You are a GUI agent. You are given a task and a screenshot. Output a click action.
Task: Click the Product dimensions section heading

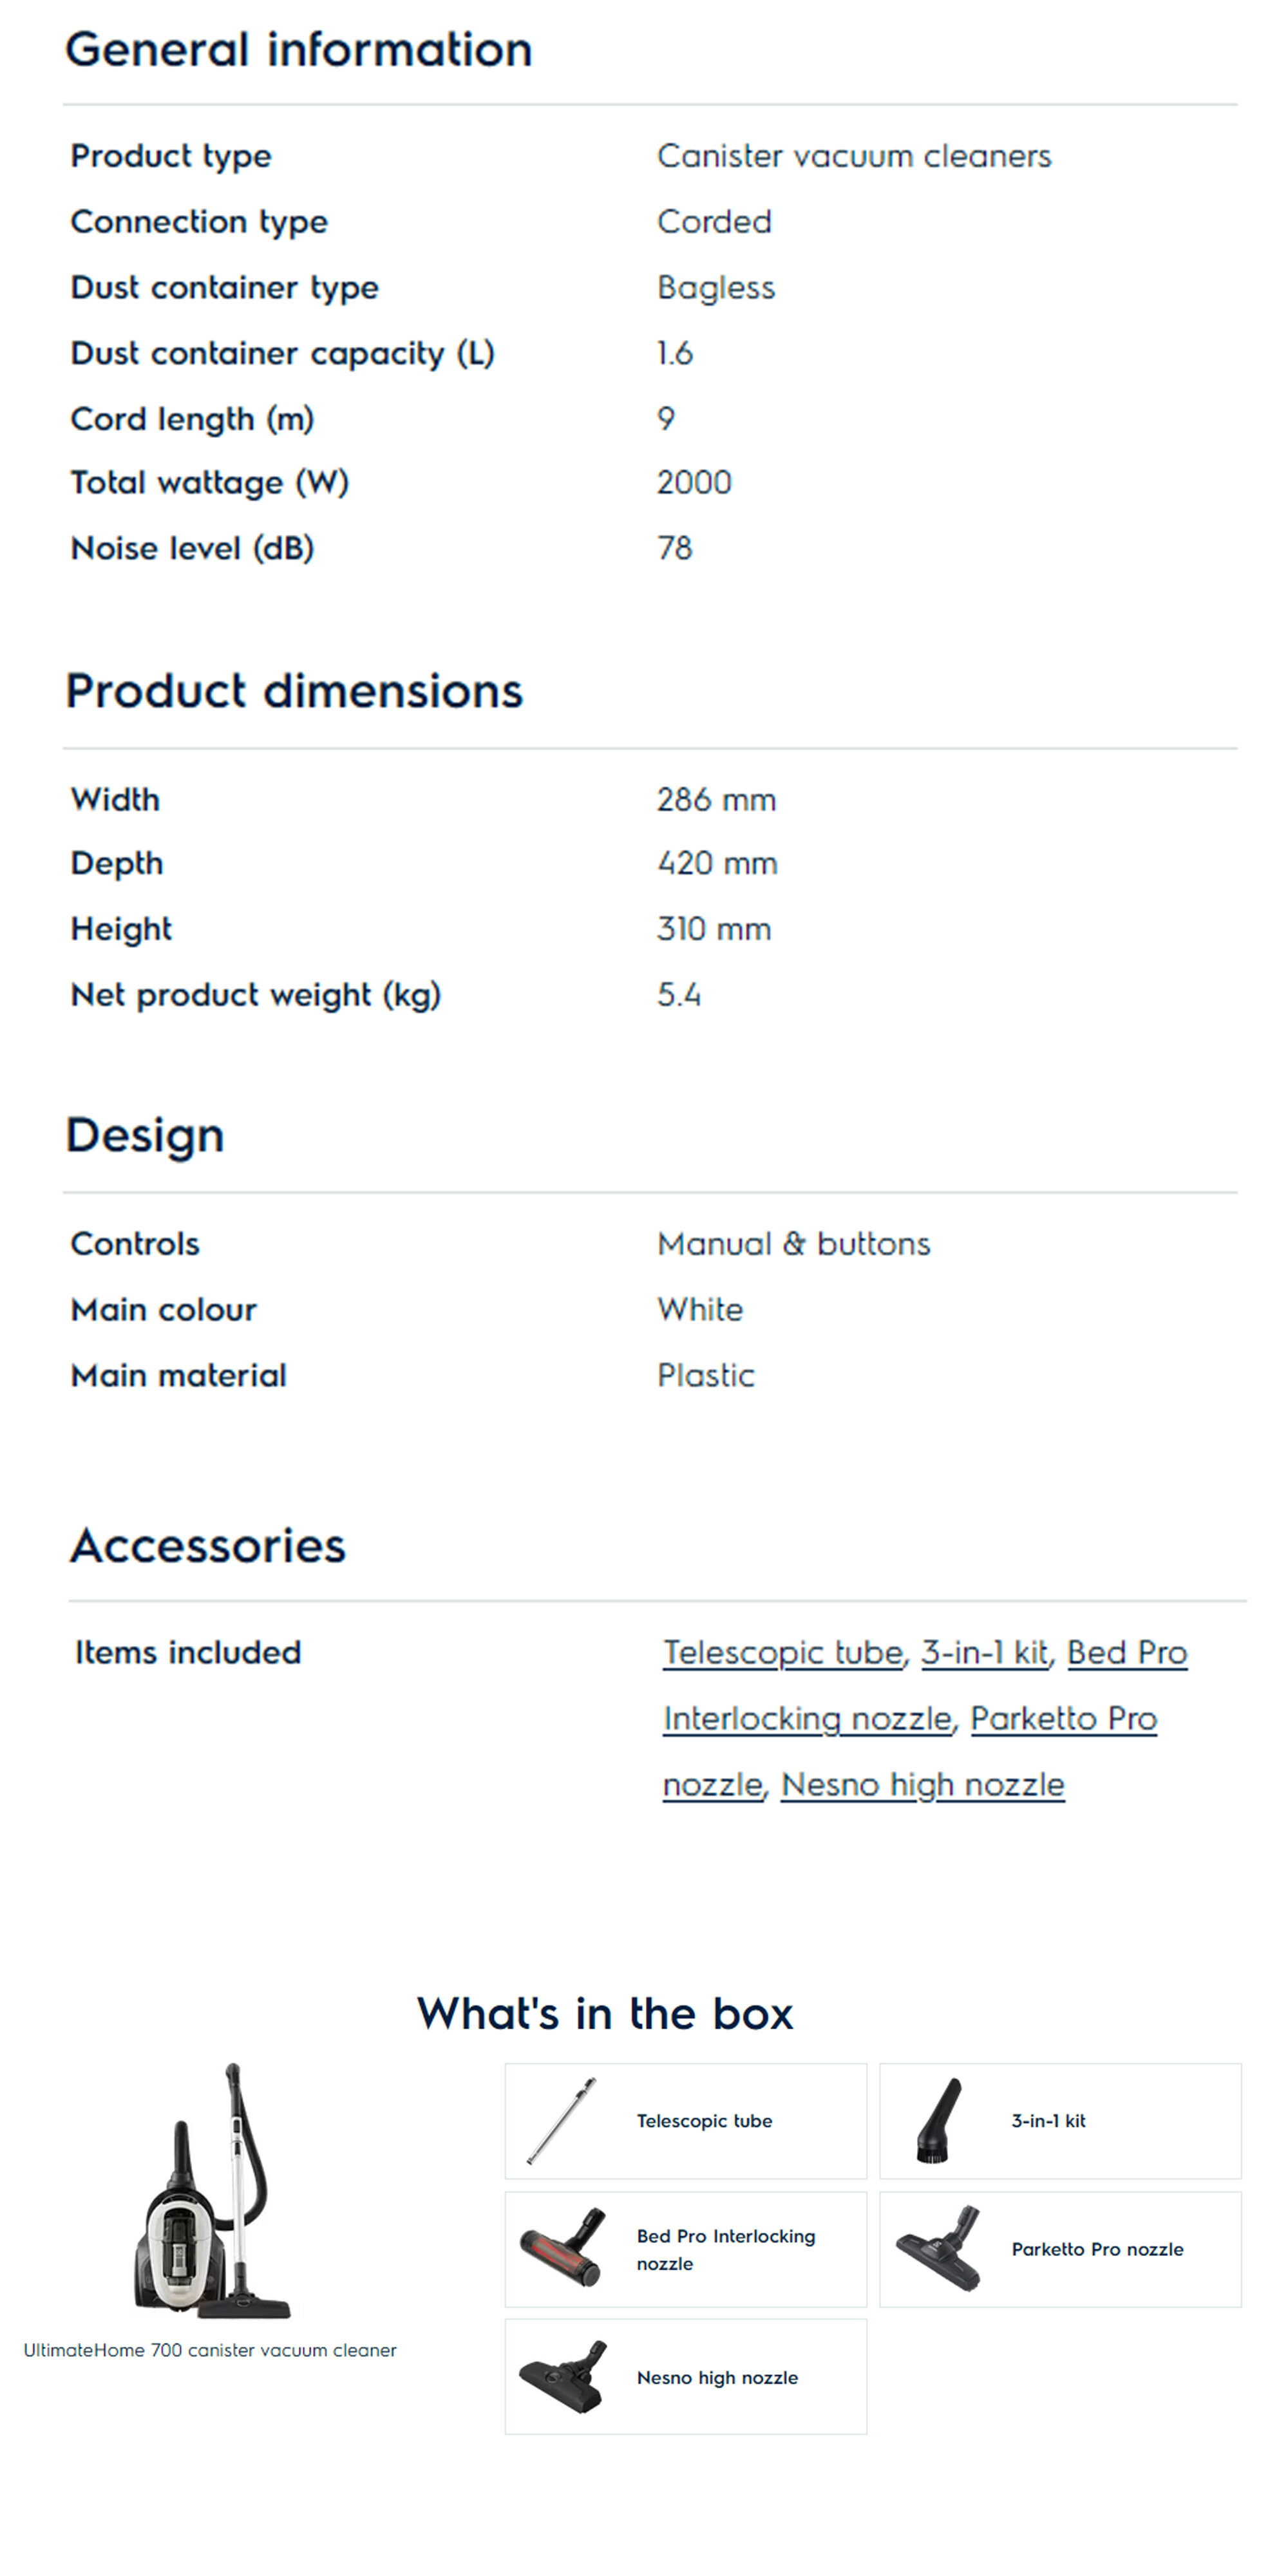coord(294,691)
